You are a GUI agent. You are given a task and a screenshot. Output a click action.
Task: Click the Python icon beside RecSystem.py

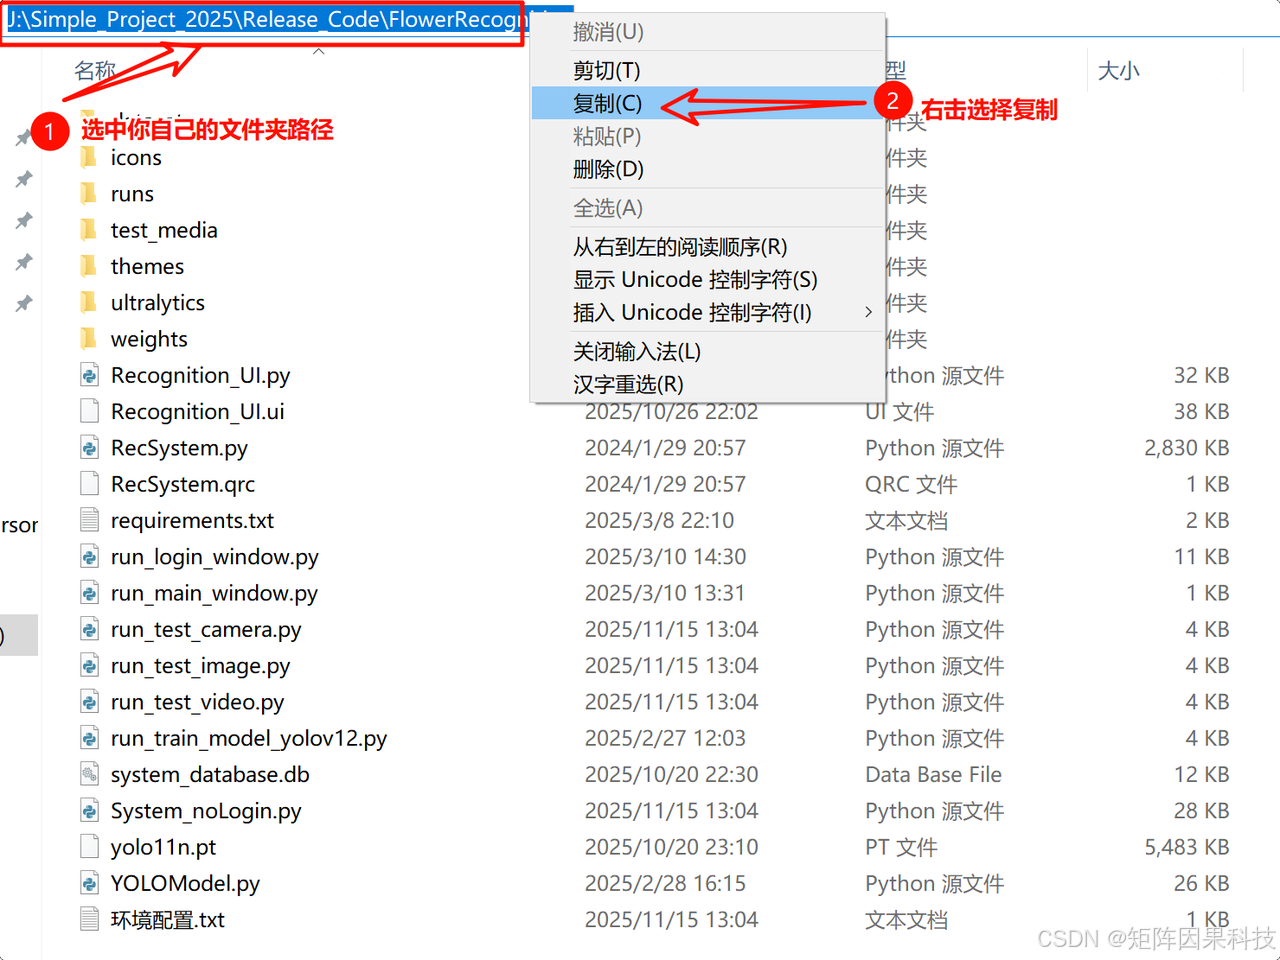(90, 448)
